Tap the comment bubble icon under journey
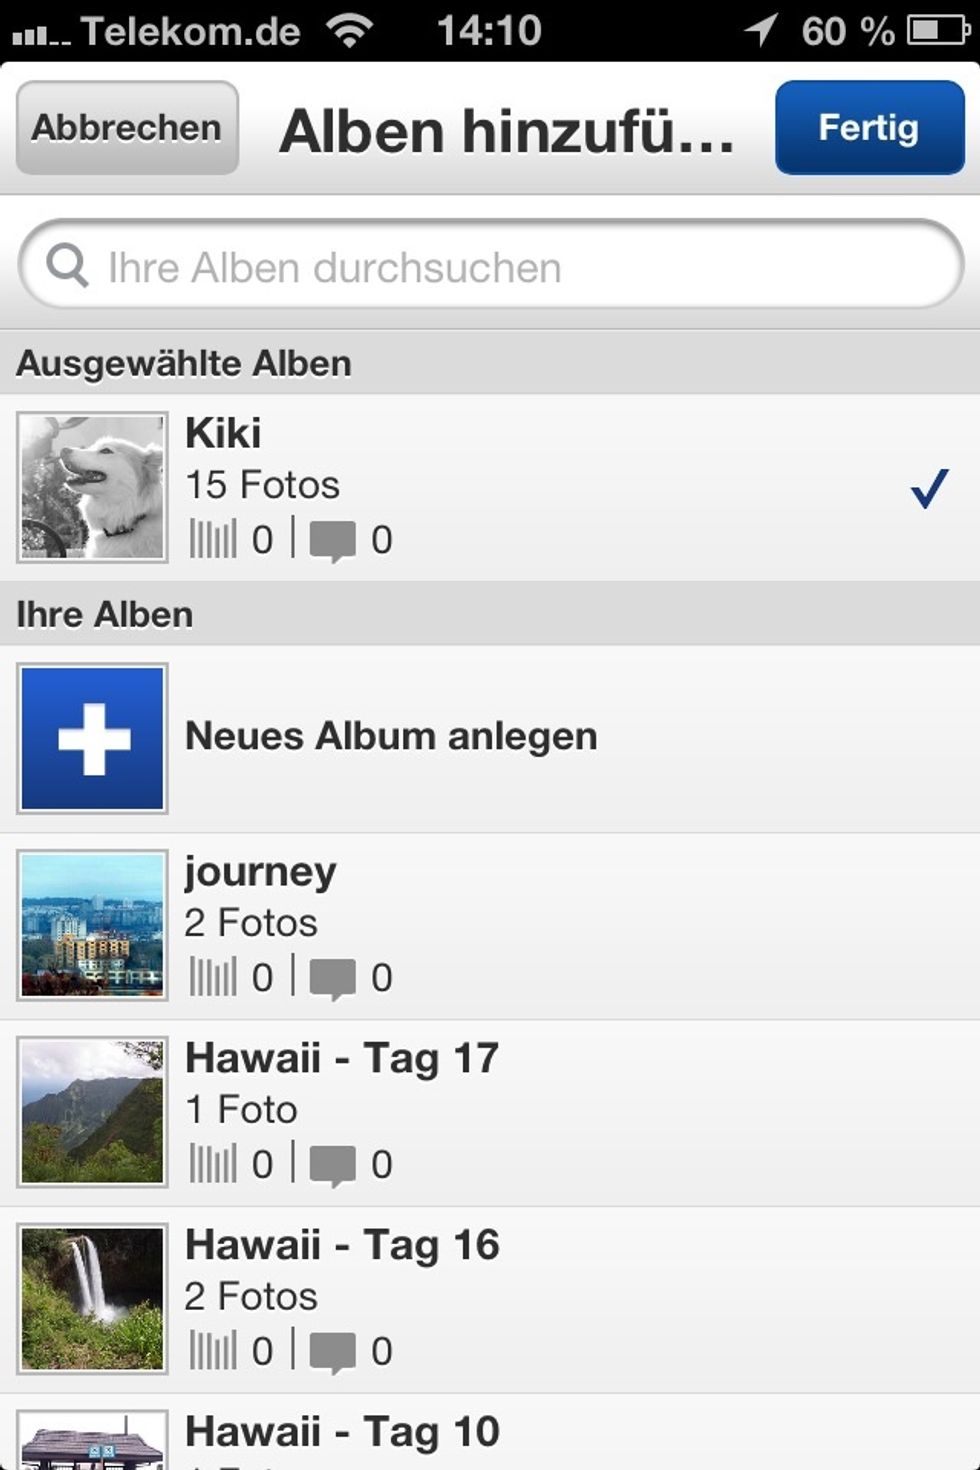980x1470 pixels. pyautogui.click(x=332, y=979)
